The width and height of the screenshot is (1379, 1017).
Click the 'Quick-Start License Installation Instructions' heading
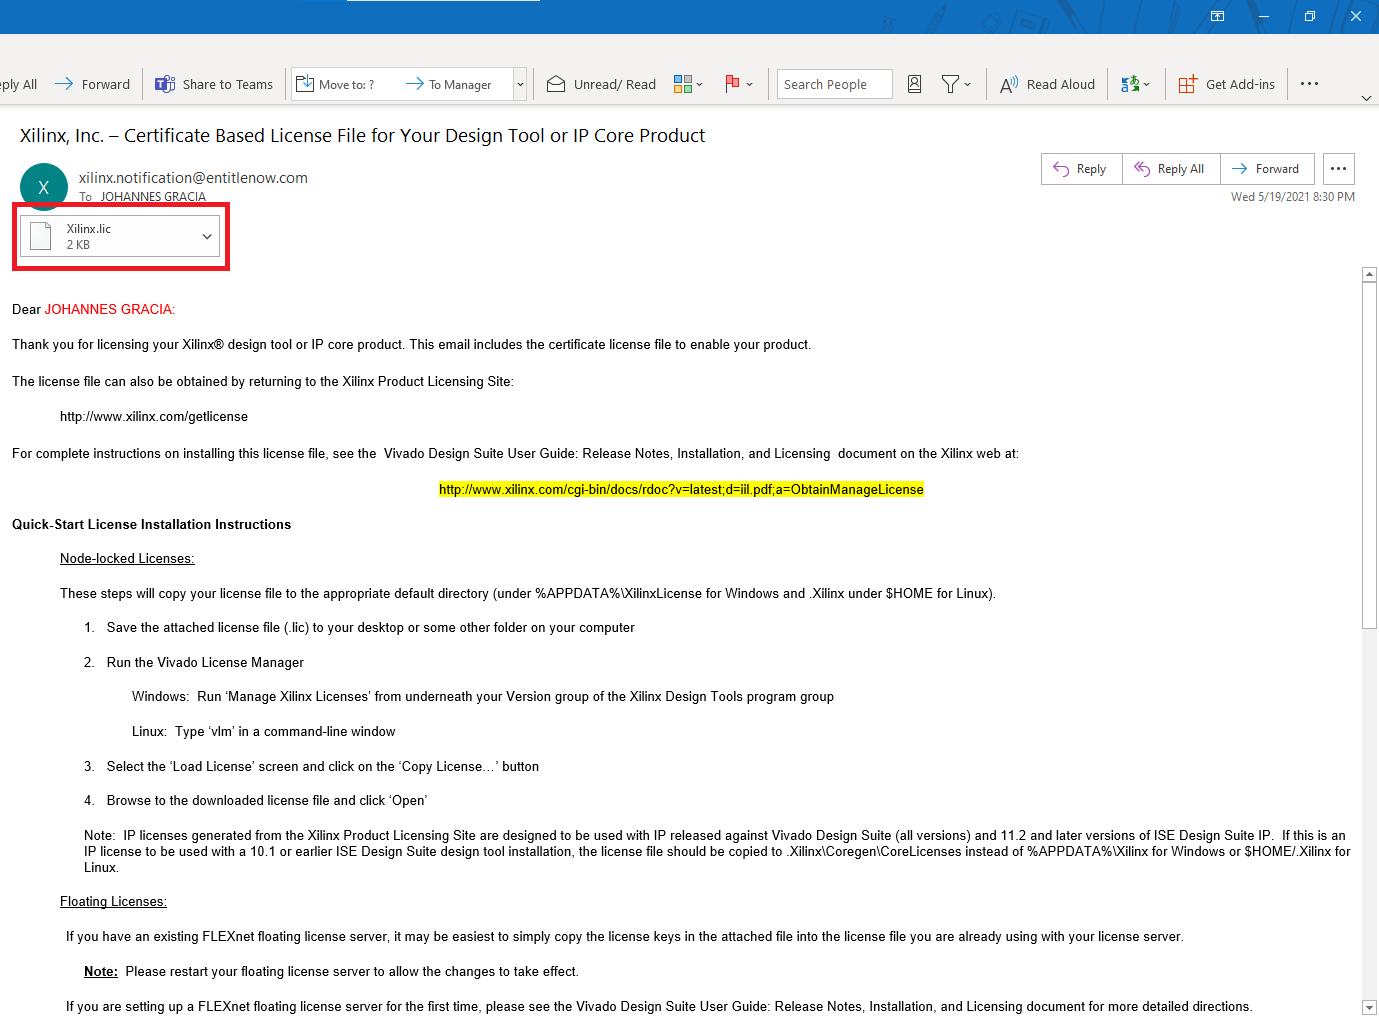151,525
